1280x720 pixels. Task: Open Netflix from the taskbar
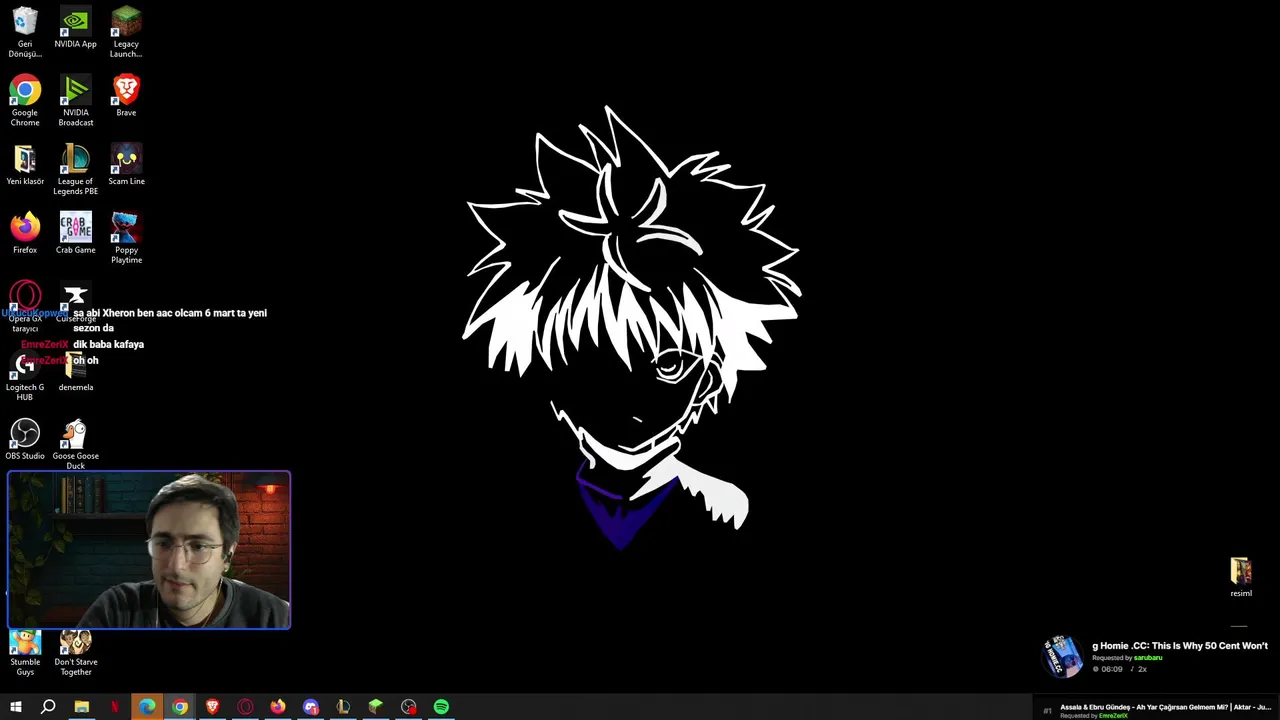114,707
